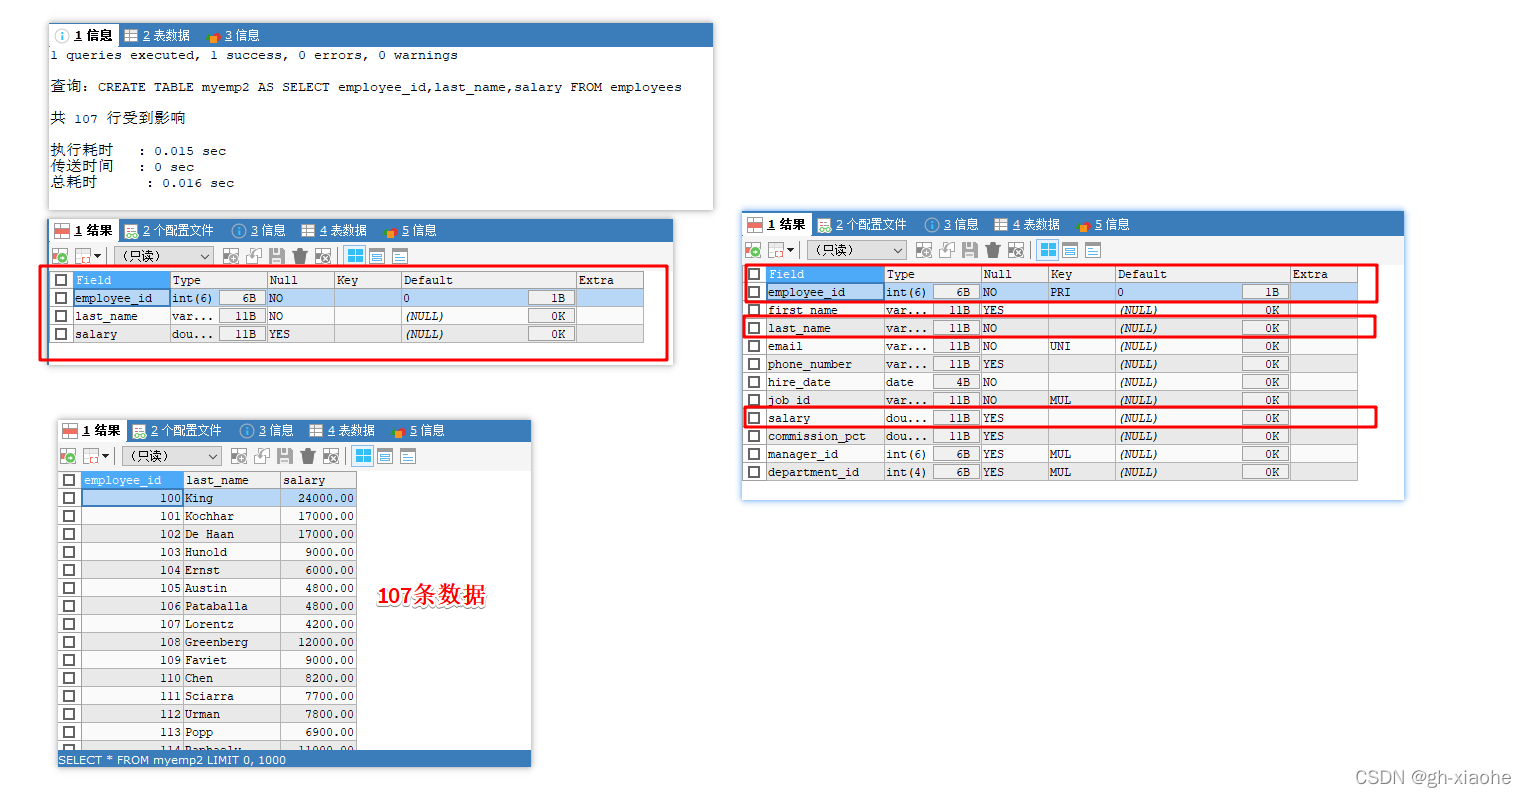Duplicate row icon in King data panel
1526x797 pixels.
coord(262,456)
